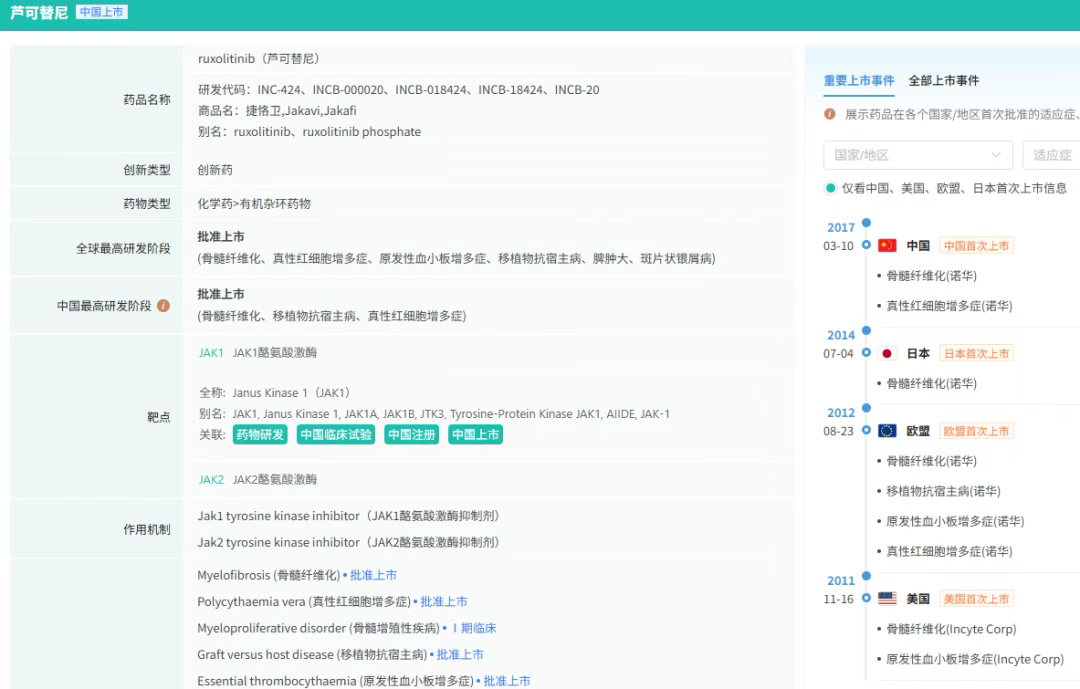Click the 2017 timeline marker dot

866,223
